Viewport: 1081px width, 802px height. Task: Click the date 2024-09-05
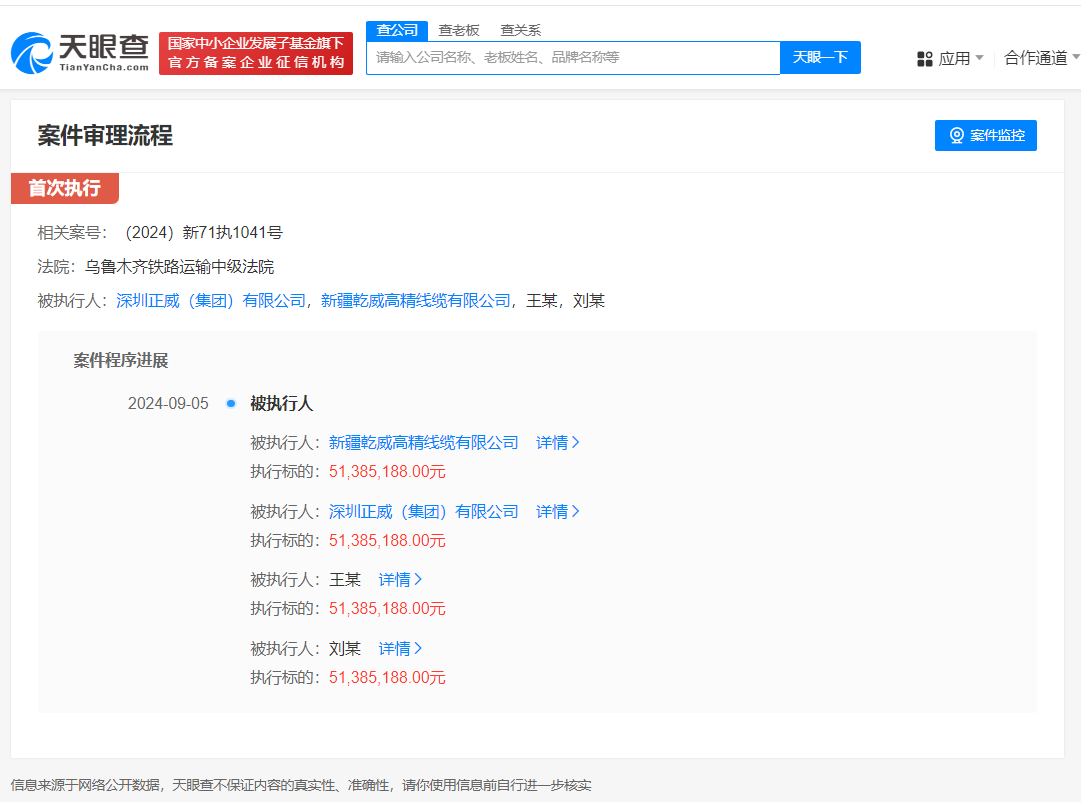click(168, 403)
